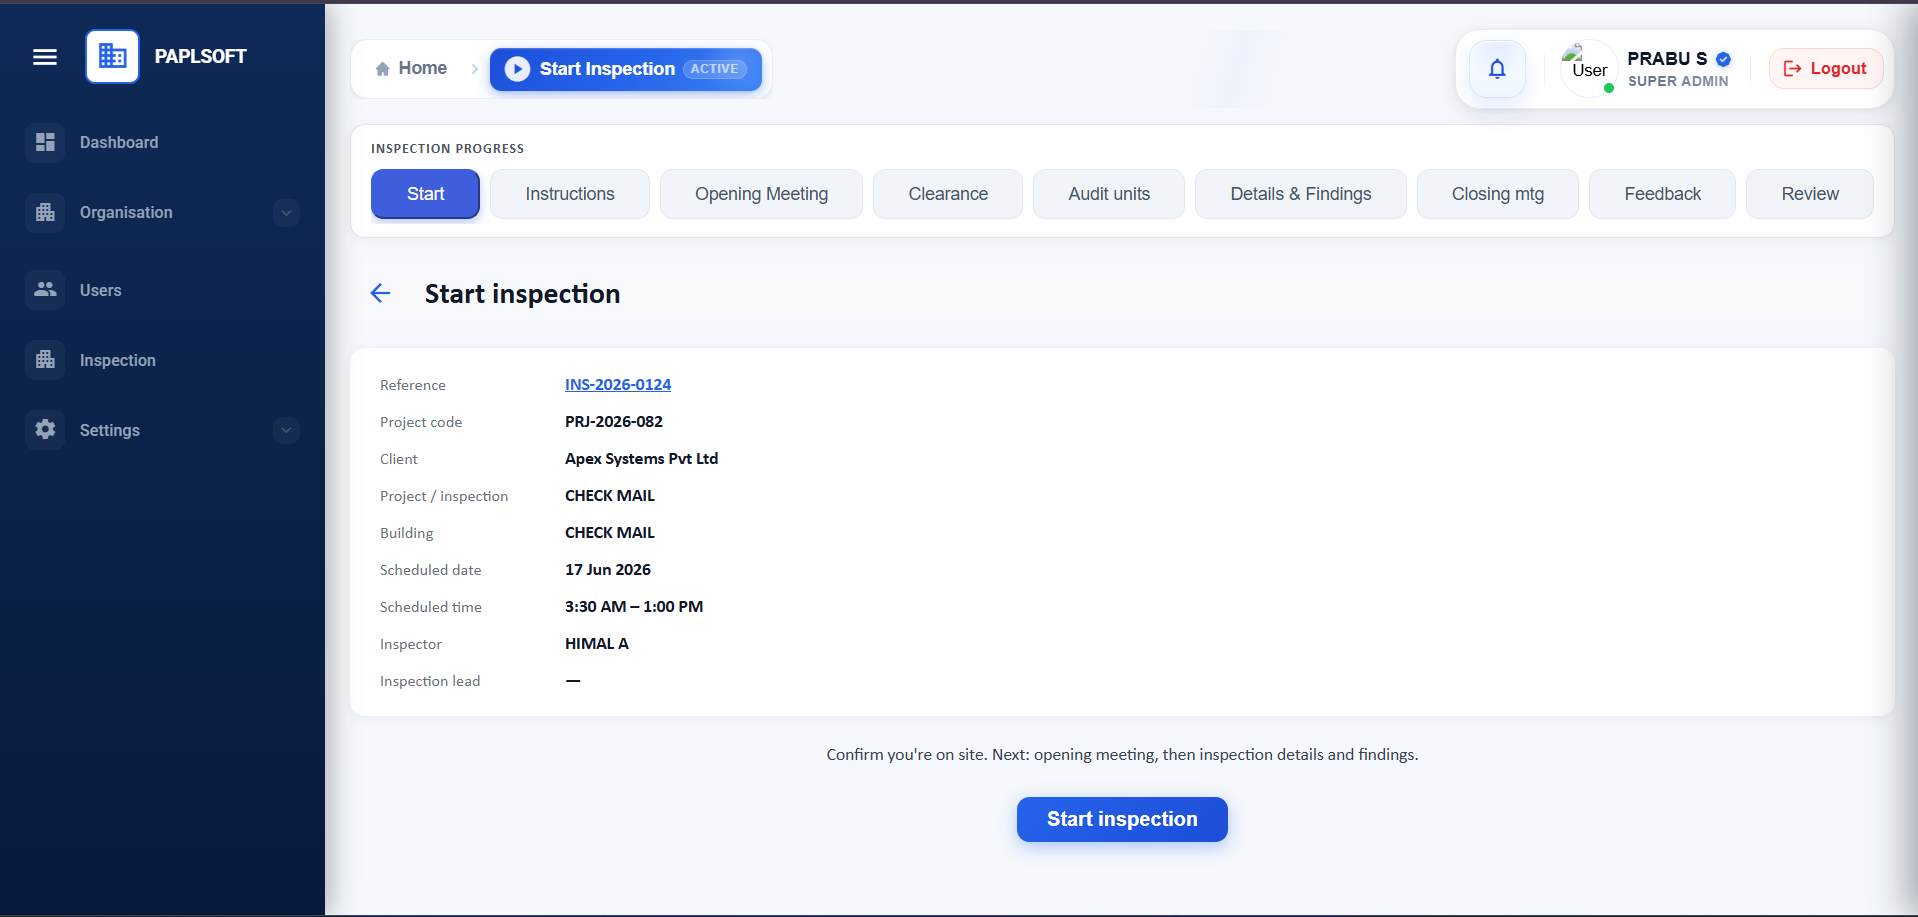The height and width of the screenshot is (917, 1918).
Task: Click scheduled time 3:30 AM – 1:00 PM
Action: 634,607
